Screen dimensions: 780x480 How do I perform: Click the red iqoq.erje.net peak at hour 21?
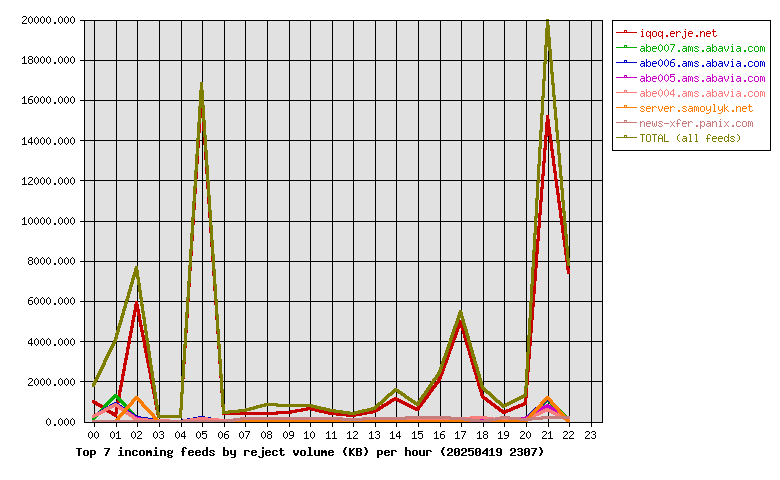547,119
